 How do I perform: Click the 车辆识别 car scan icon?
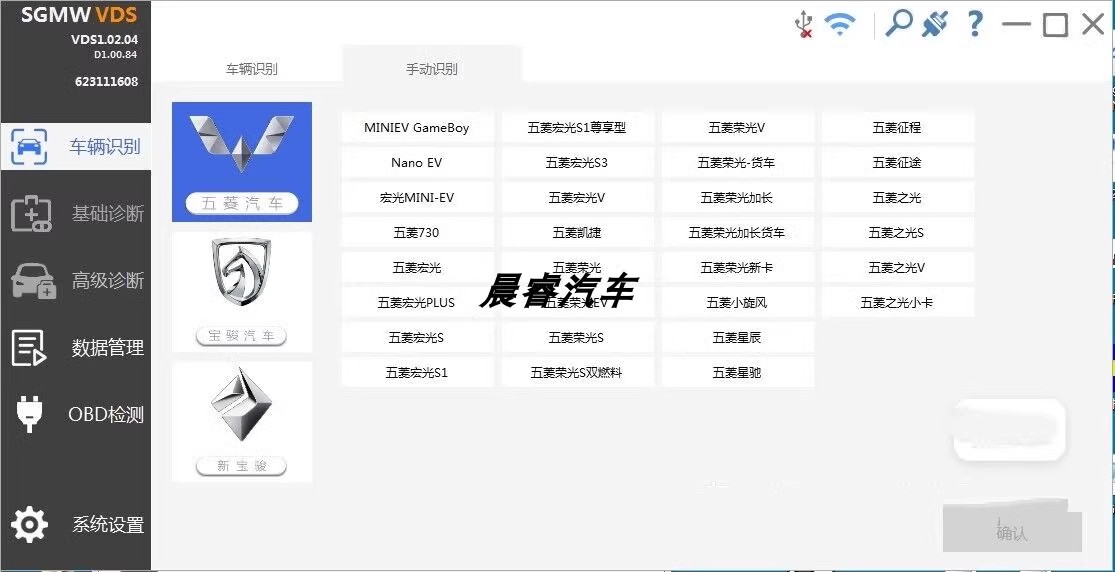(29, 147)
